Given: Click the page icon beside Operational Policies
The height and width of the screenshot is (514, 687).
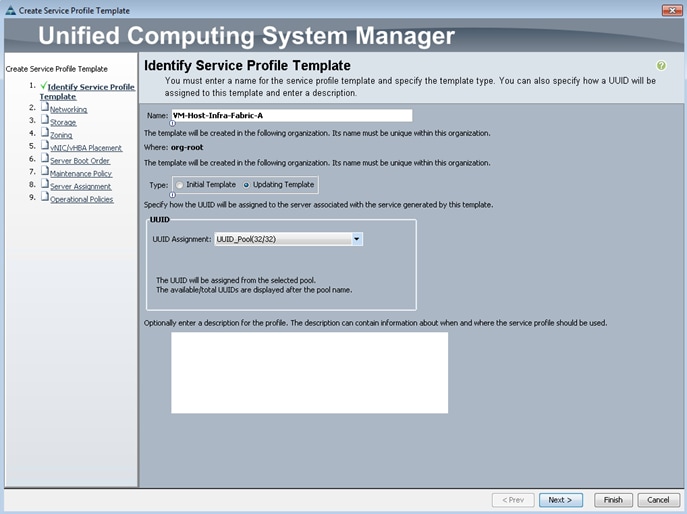Looking at the screenshot, I should pos(45,196).
